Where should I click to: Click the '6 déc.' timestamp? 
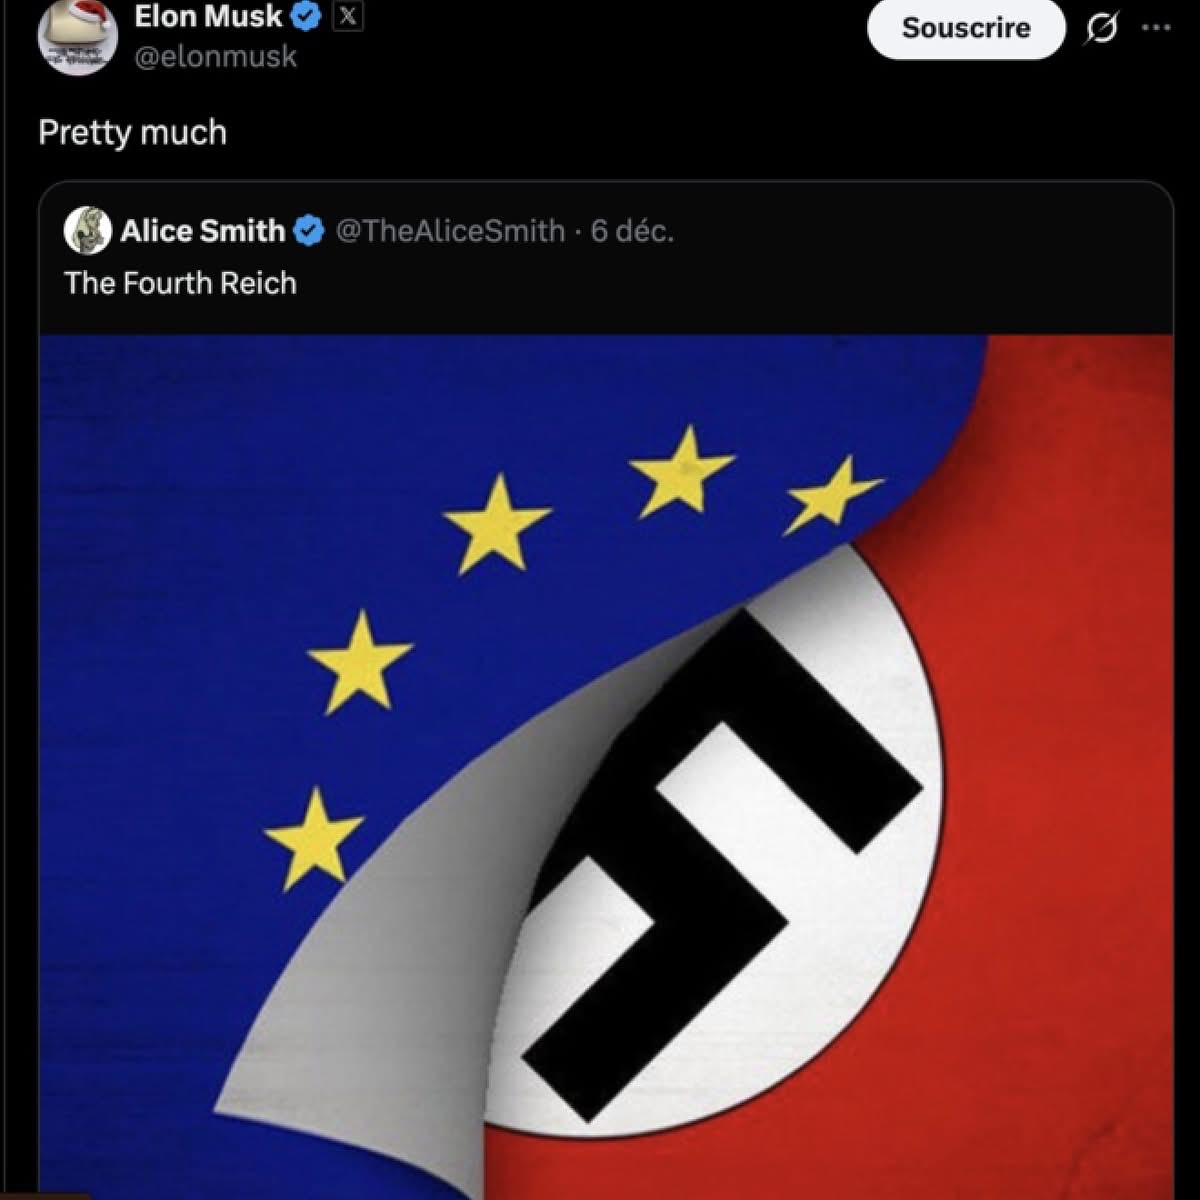[632, 231]
